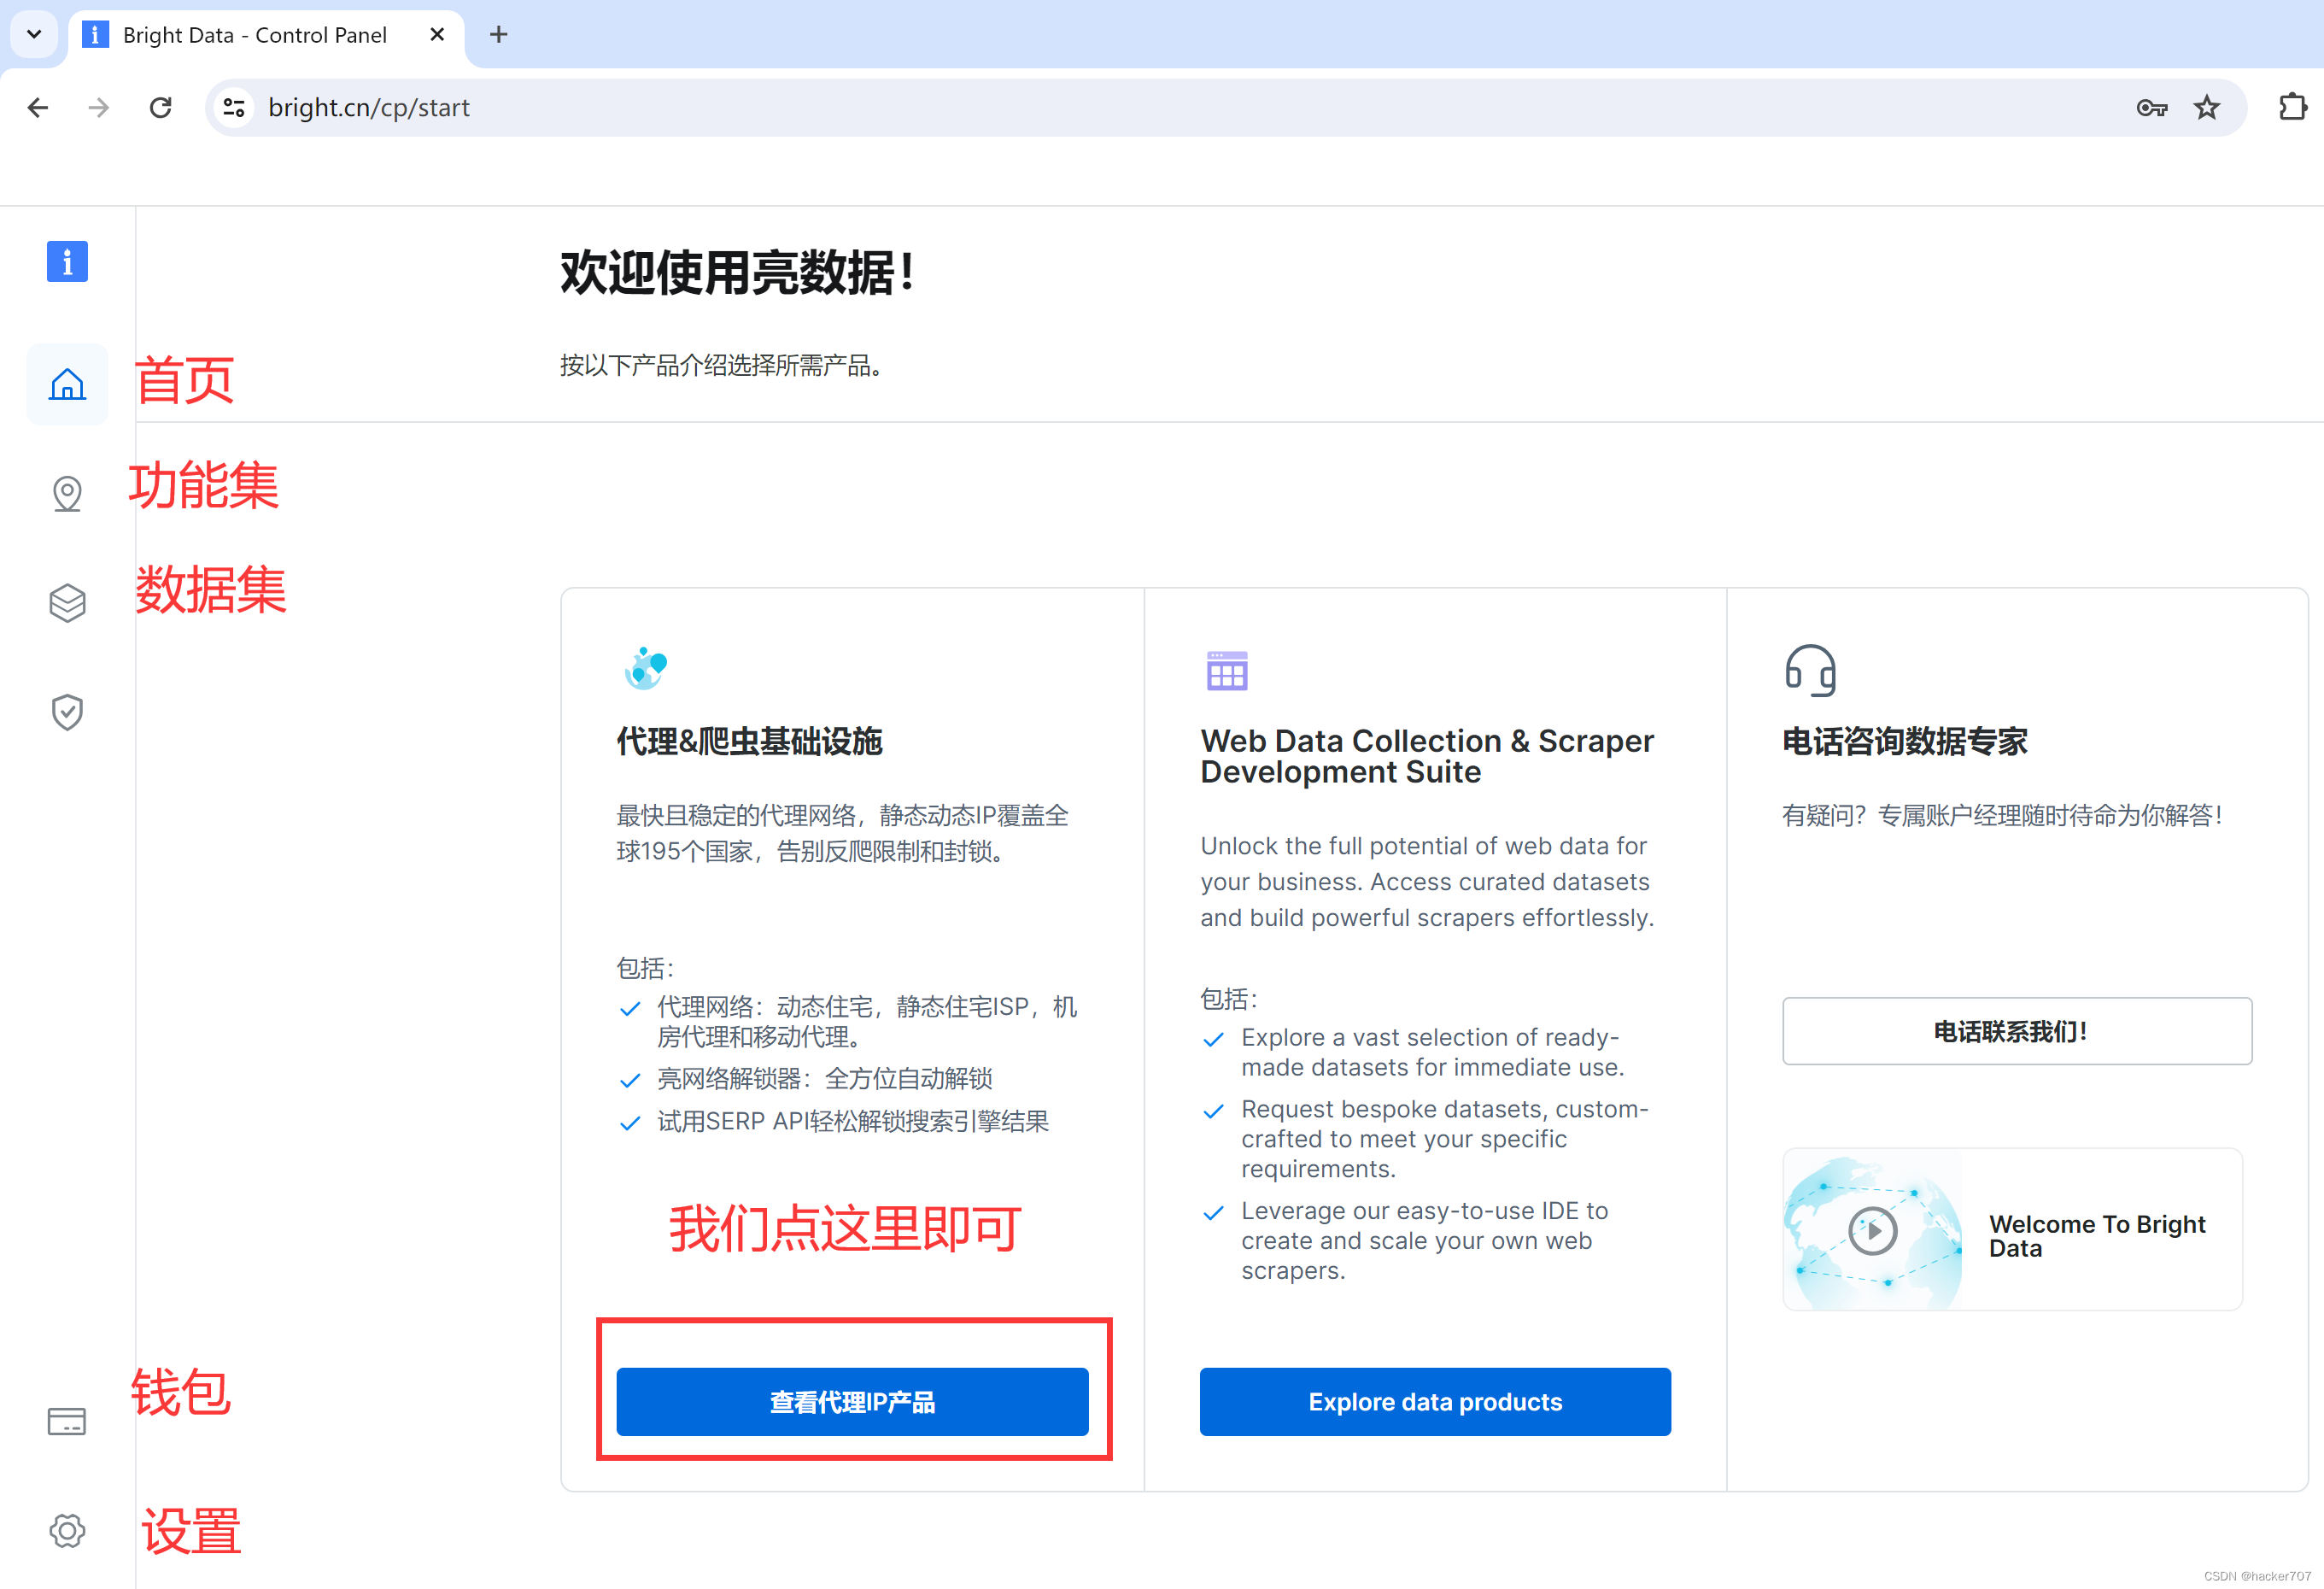This screenshot has width=2324, height=1589.
Task: Click the address bar URL bright.cn/cp/start
Action: (x=368, y=108)
